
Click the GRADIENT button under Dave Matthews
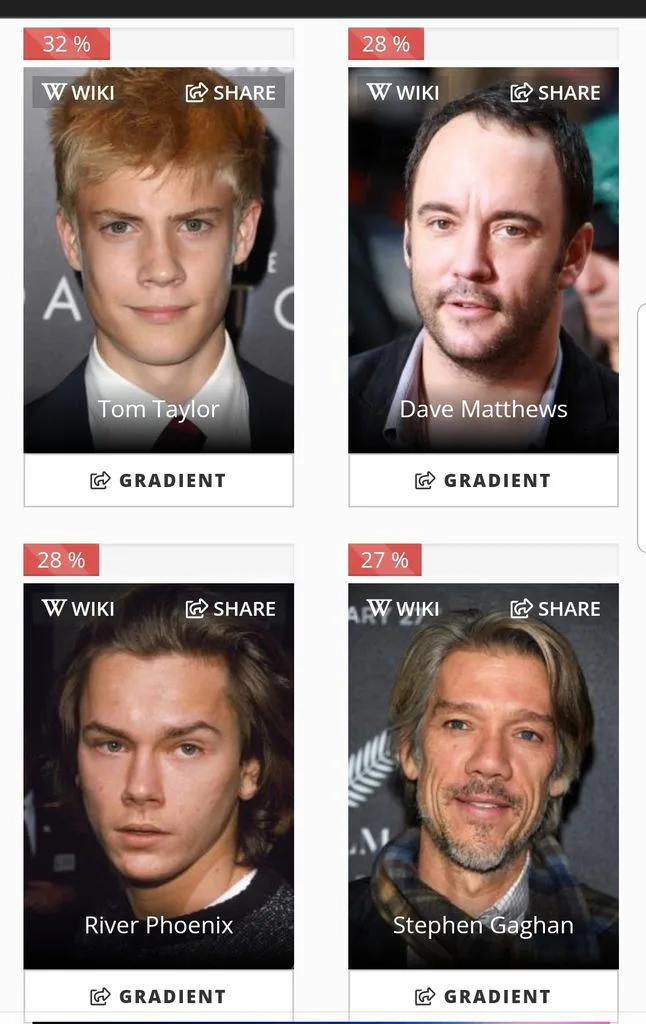(483, 480)
